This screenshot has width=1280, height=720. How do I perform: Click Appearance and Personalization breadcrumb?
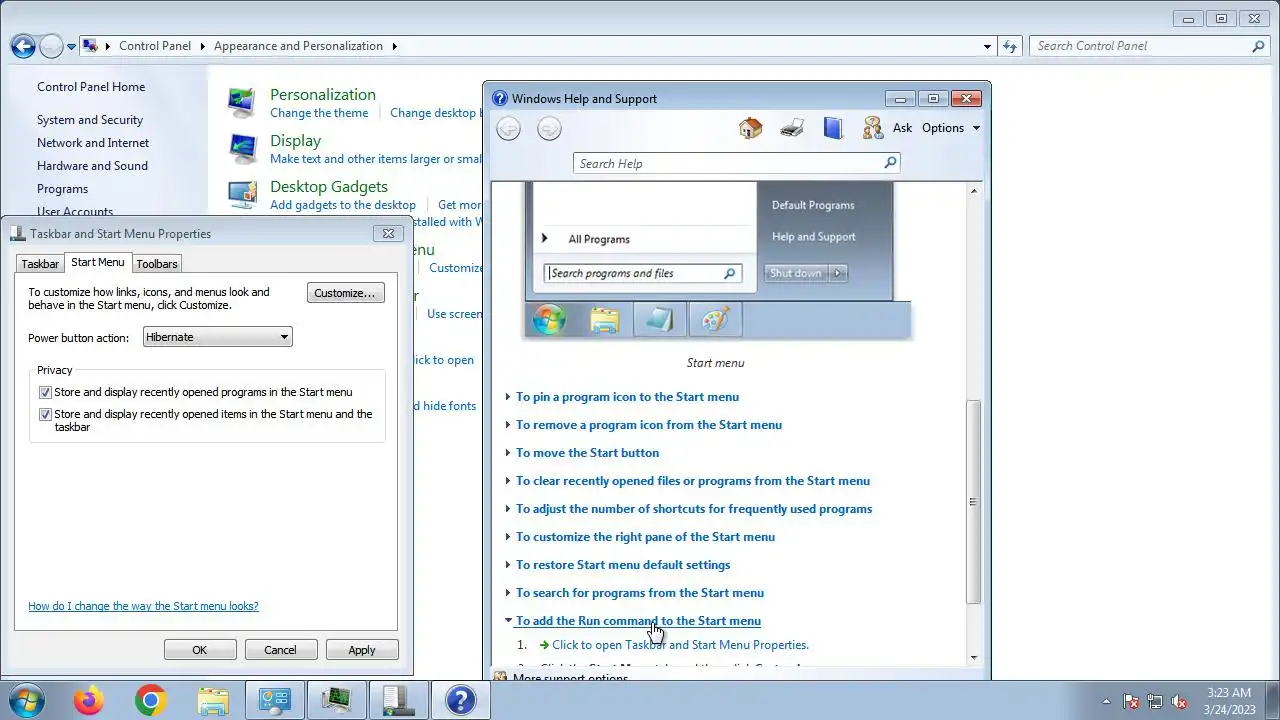point(298,46)
